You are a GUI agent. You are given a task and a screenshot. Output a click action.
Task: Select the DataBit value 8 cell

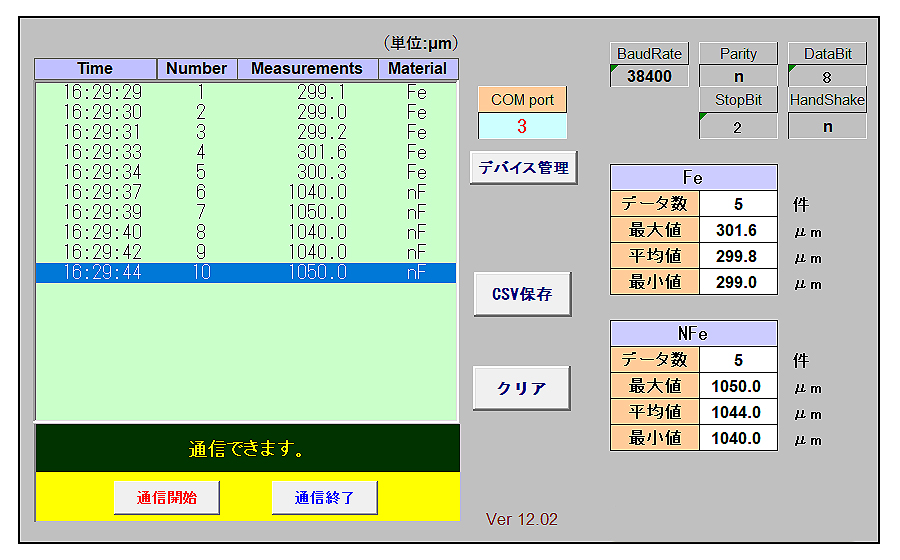[x=827, y=76]
